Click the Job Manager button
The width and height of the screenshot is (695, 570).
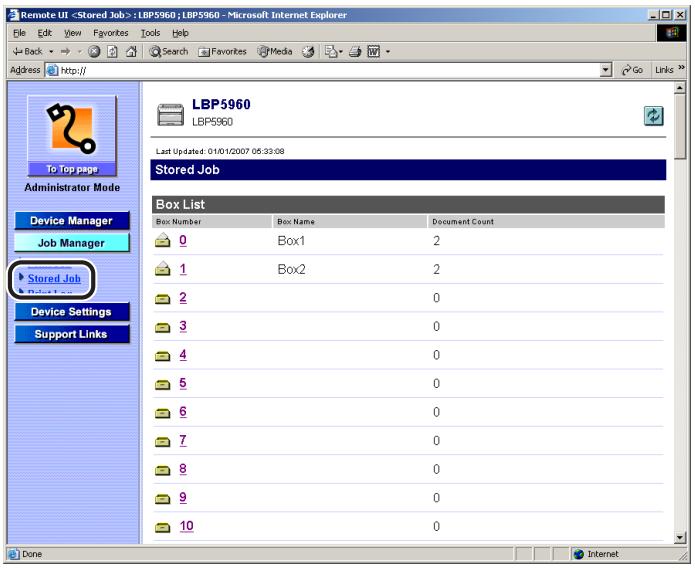point(72,243)
